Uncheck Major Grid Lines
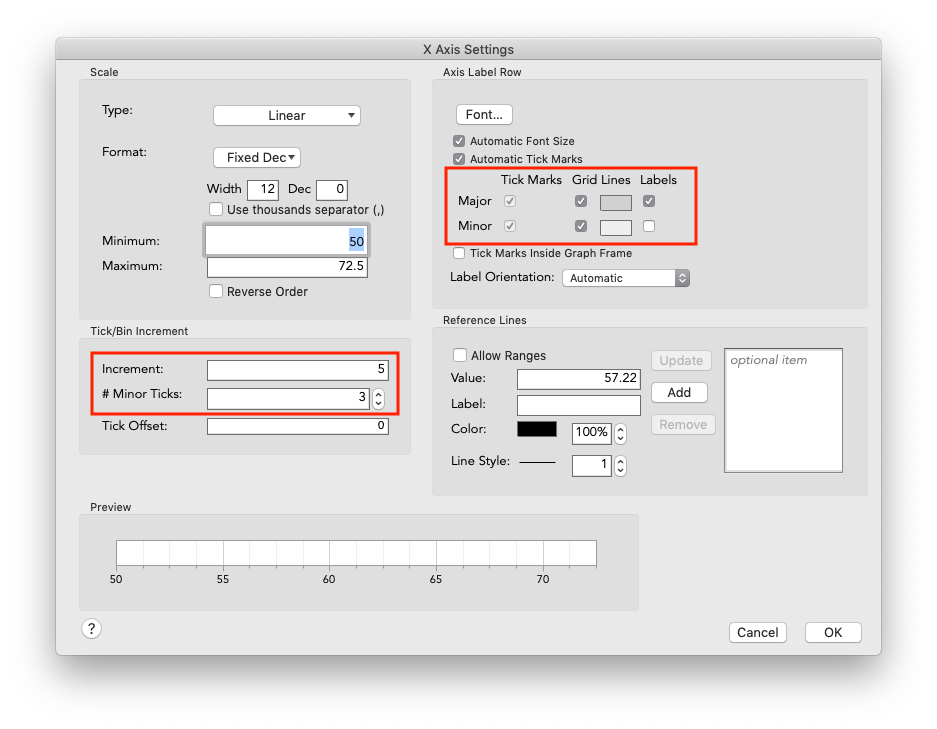The height and width of the screenshot is (729, 937). coord(581,201)
